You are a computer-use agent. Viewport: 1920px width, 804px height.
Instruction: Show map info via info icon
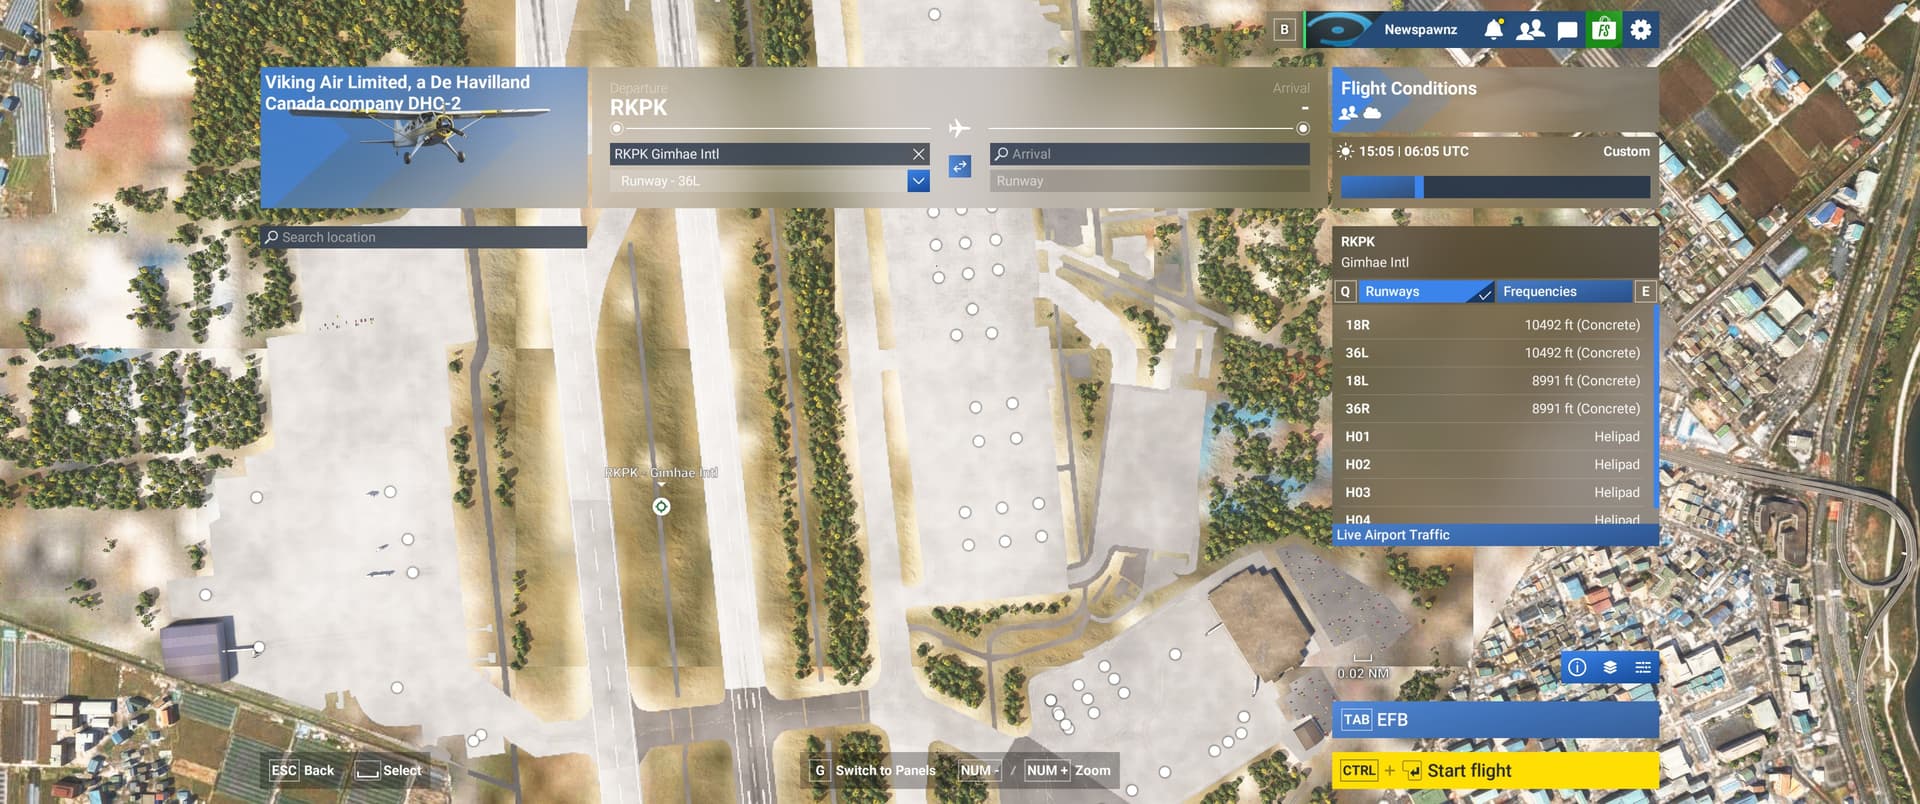[1577, 667]
